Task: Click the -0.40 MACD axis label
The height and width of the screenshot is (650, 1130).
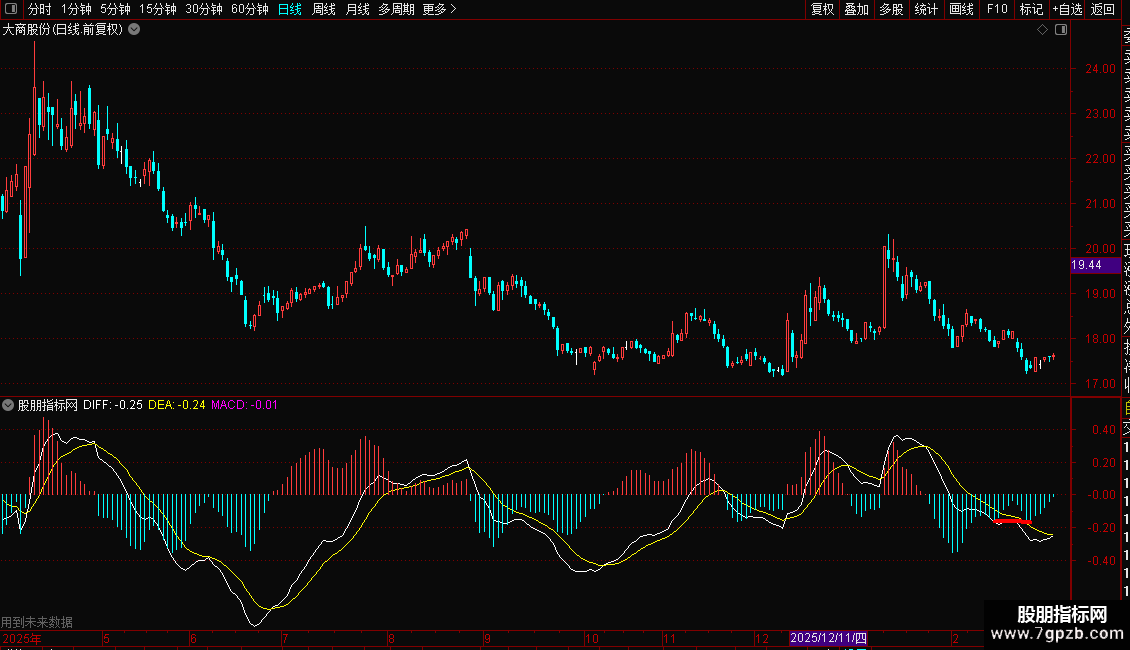Action: (x=1102, y=561)
